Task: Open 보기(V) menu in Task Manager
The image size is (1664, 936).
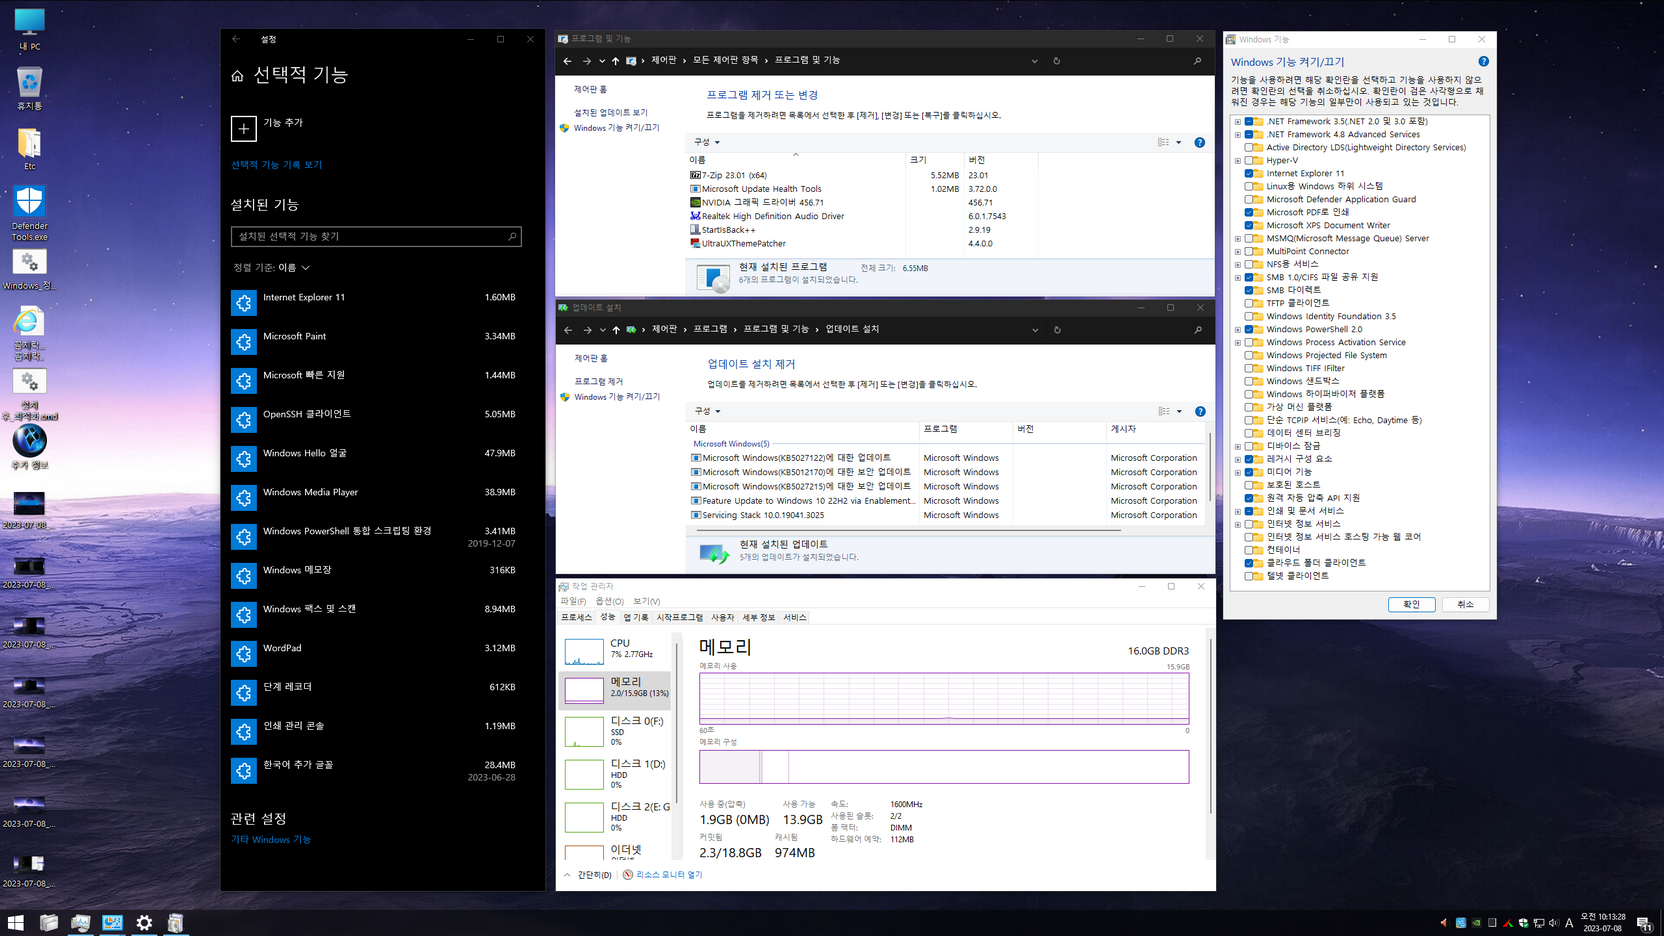Action: tap(646, 602)
